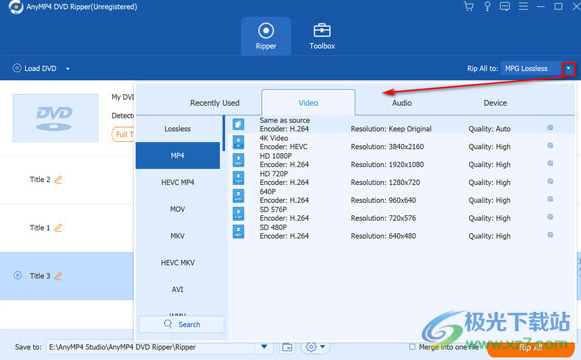The image size is (581, 360).
Task: Select the MP4 format category
Action: click(177, 156)
